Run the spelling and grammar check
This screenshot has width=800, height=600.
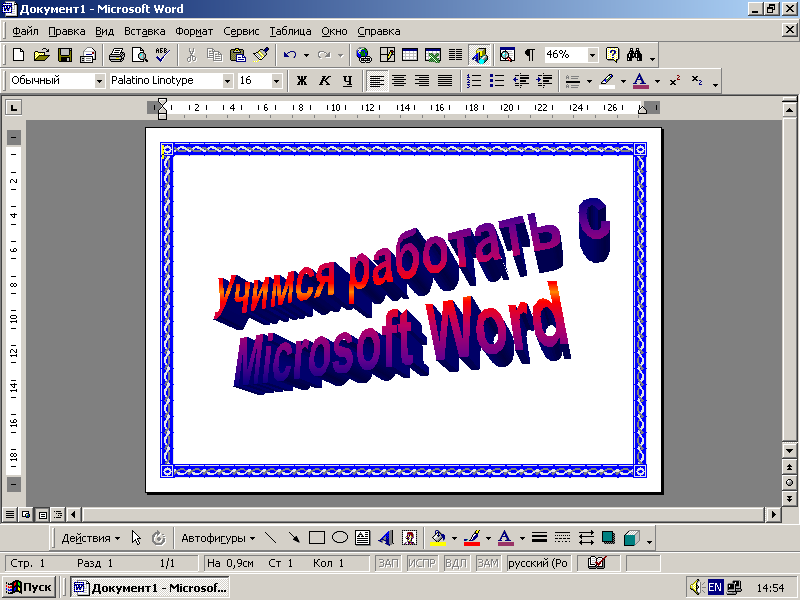click(x=163, y=55)
